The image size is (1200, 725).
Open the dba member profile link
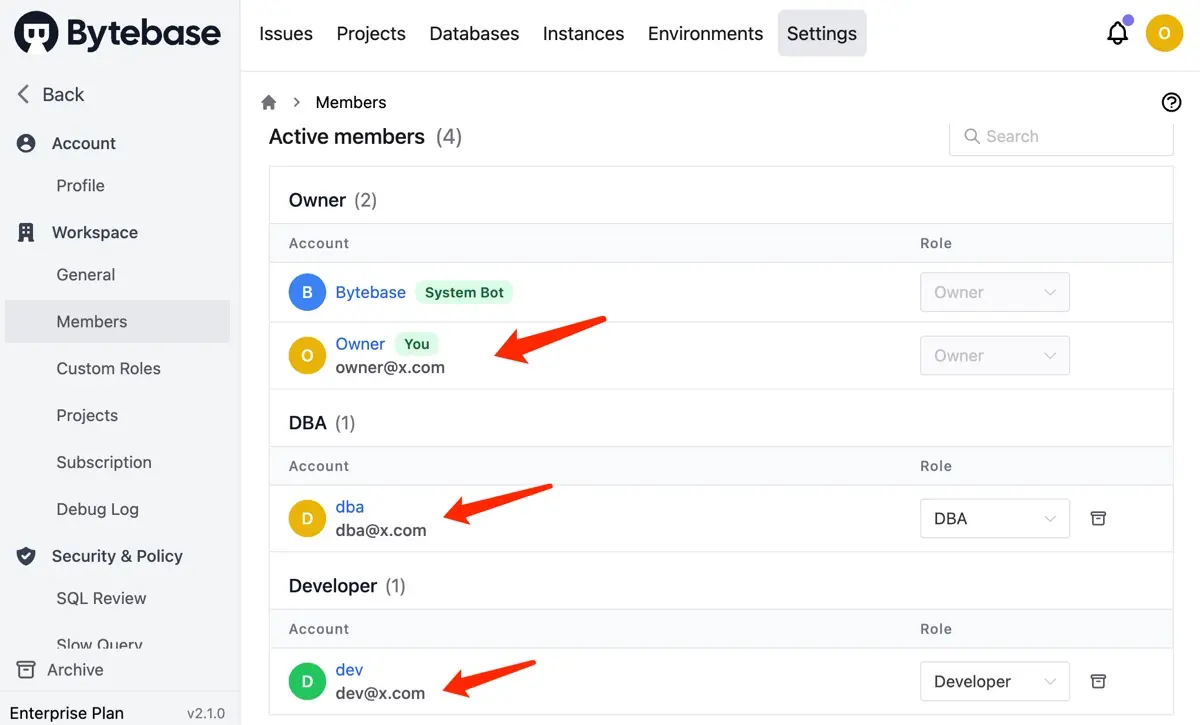point(350,507)
